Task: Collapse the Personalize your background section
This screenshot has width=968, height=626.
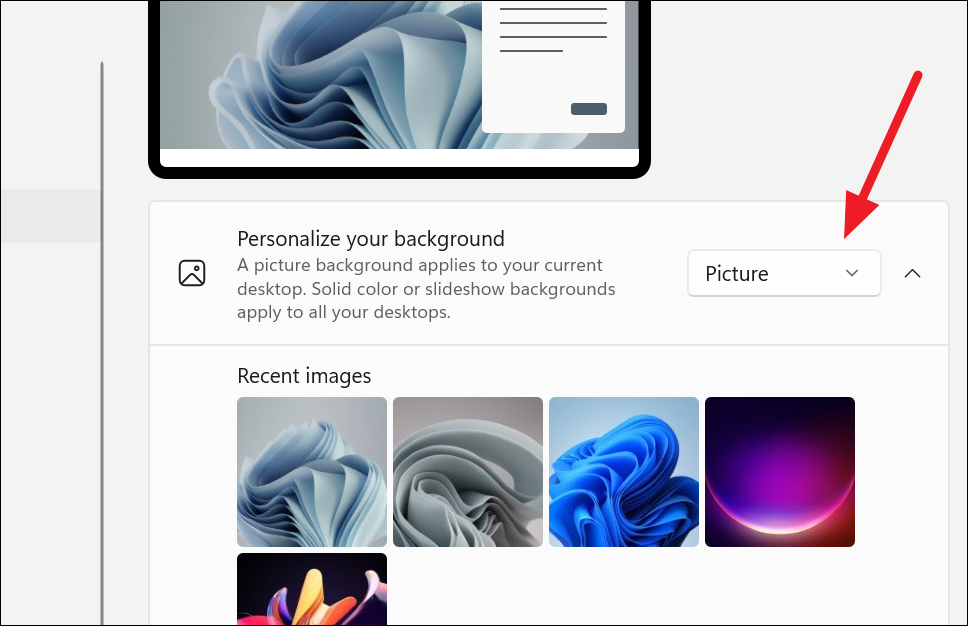Action: pos(912,273)
